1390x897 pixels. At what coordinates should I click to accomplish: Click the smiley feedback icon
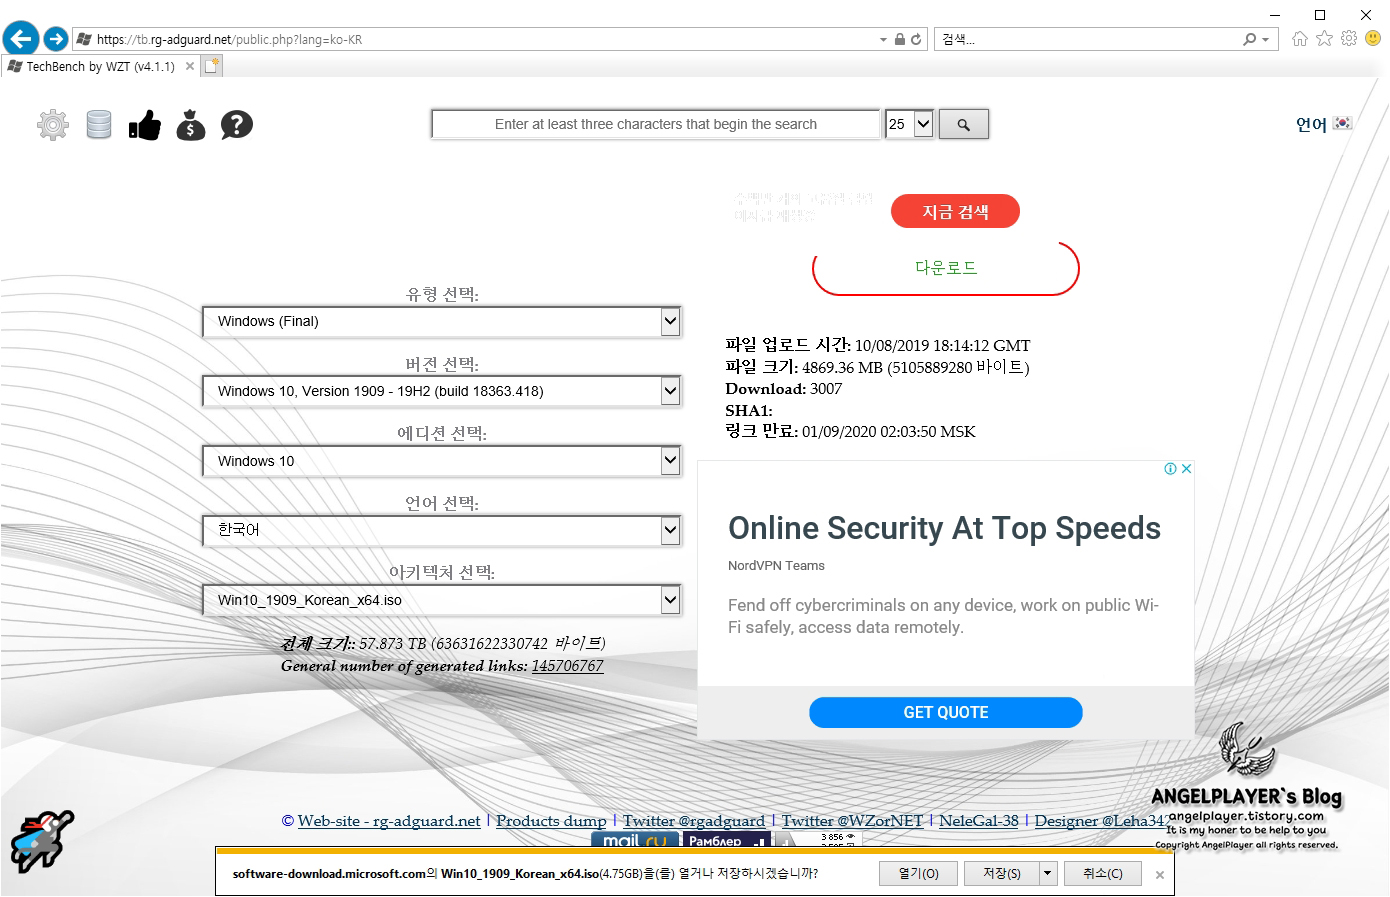(1373, 39)
